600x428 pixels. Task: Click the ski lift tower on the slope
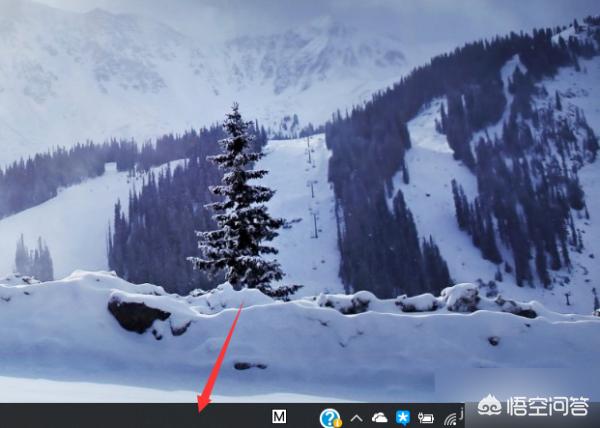pos(313,221)
